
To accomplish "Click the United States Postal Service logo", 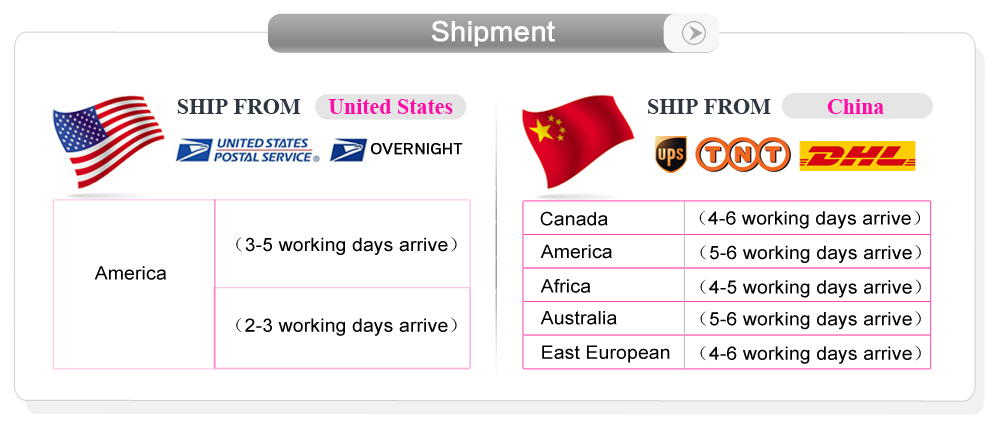I will point(248,150).
